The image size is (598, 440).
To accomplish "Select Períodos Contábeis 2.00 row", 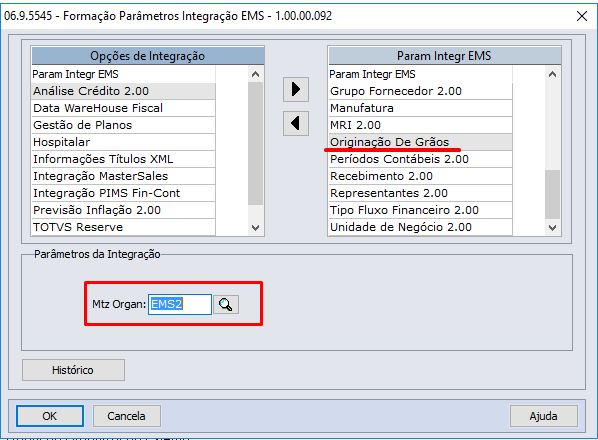I will [420, 159].
